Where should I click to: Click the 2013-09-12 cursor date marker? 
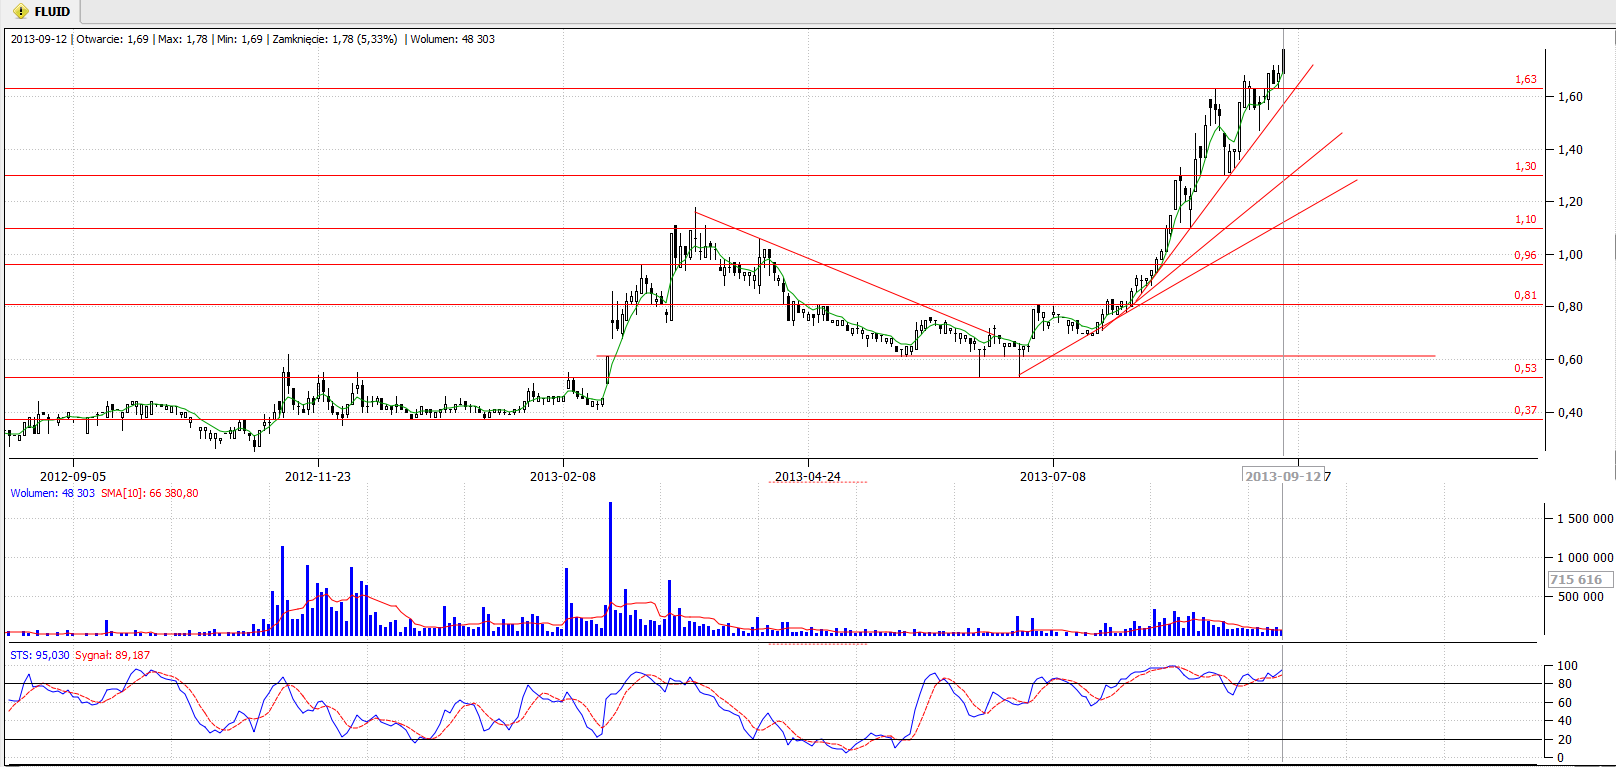(x=1284, y=476)
